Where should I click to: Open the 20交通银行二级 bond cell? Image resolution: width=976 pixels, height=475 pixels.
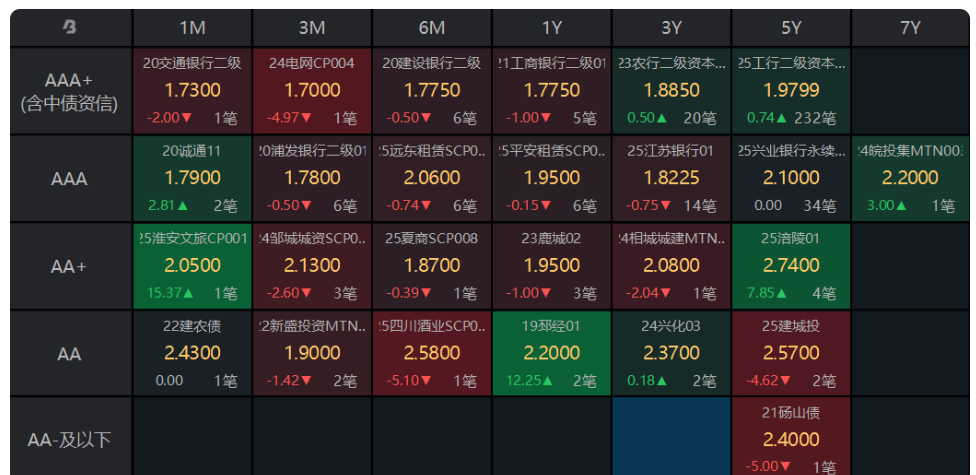[192, 91]
